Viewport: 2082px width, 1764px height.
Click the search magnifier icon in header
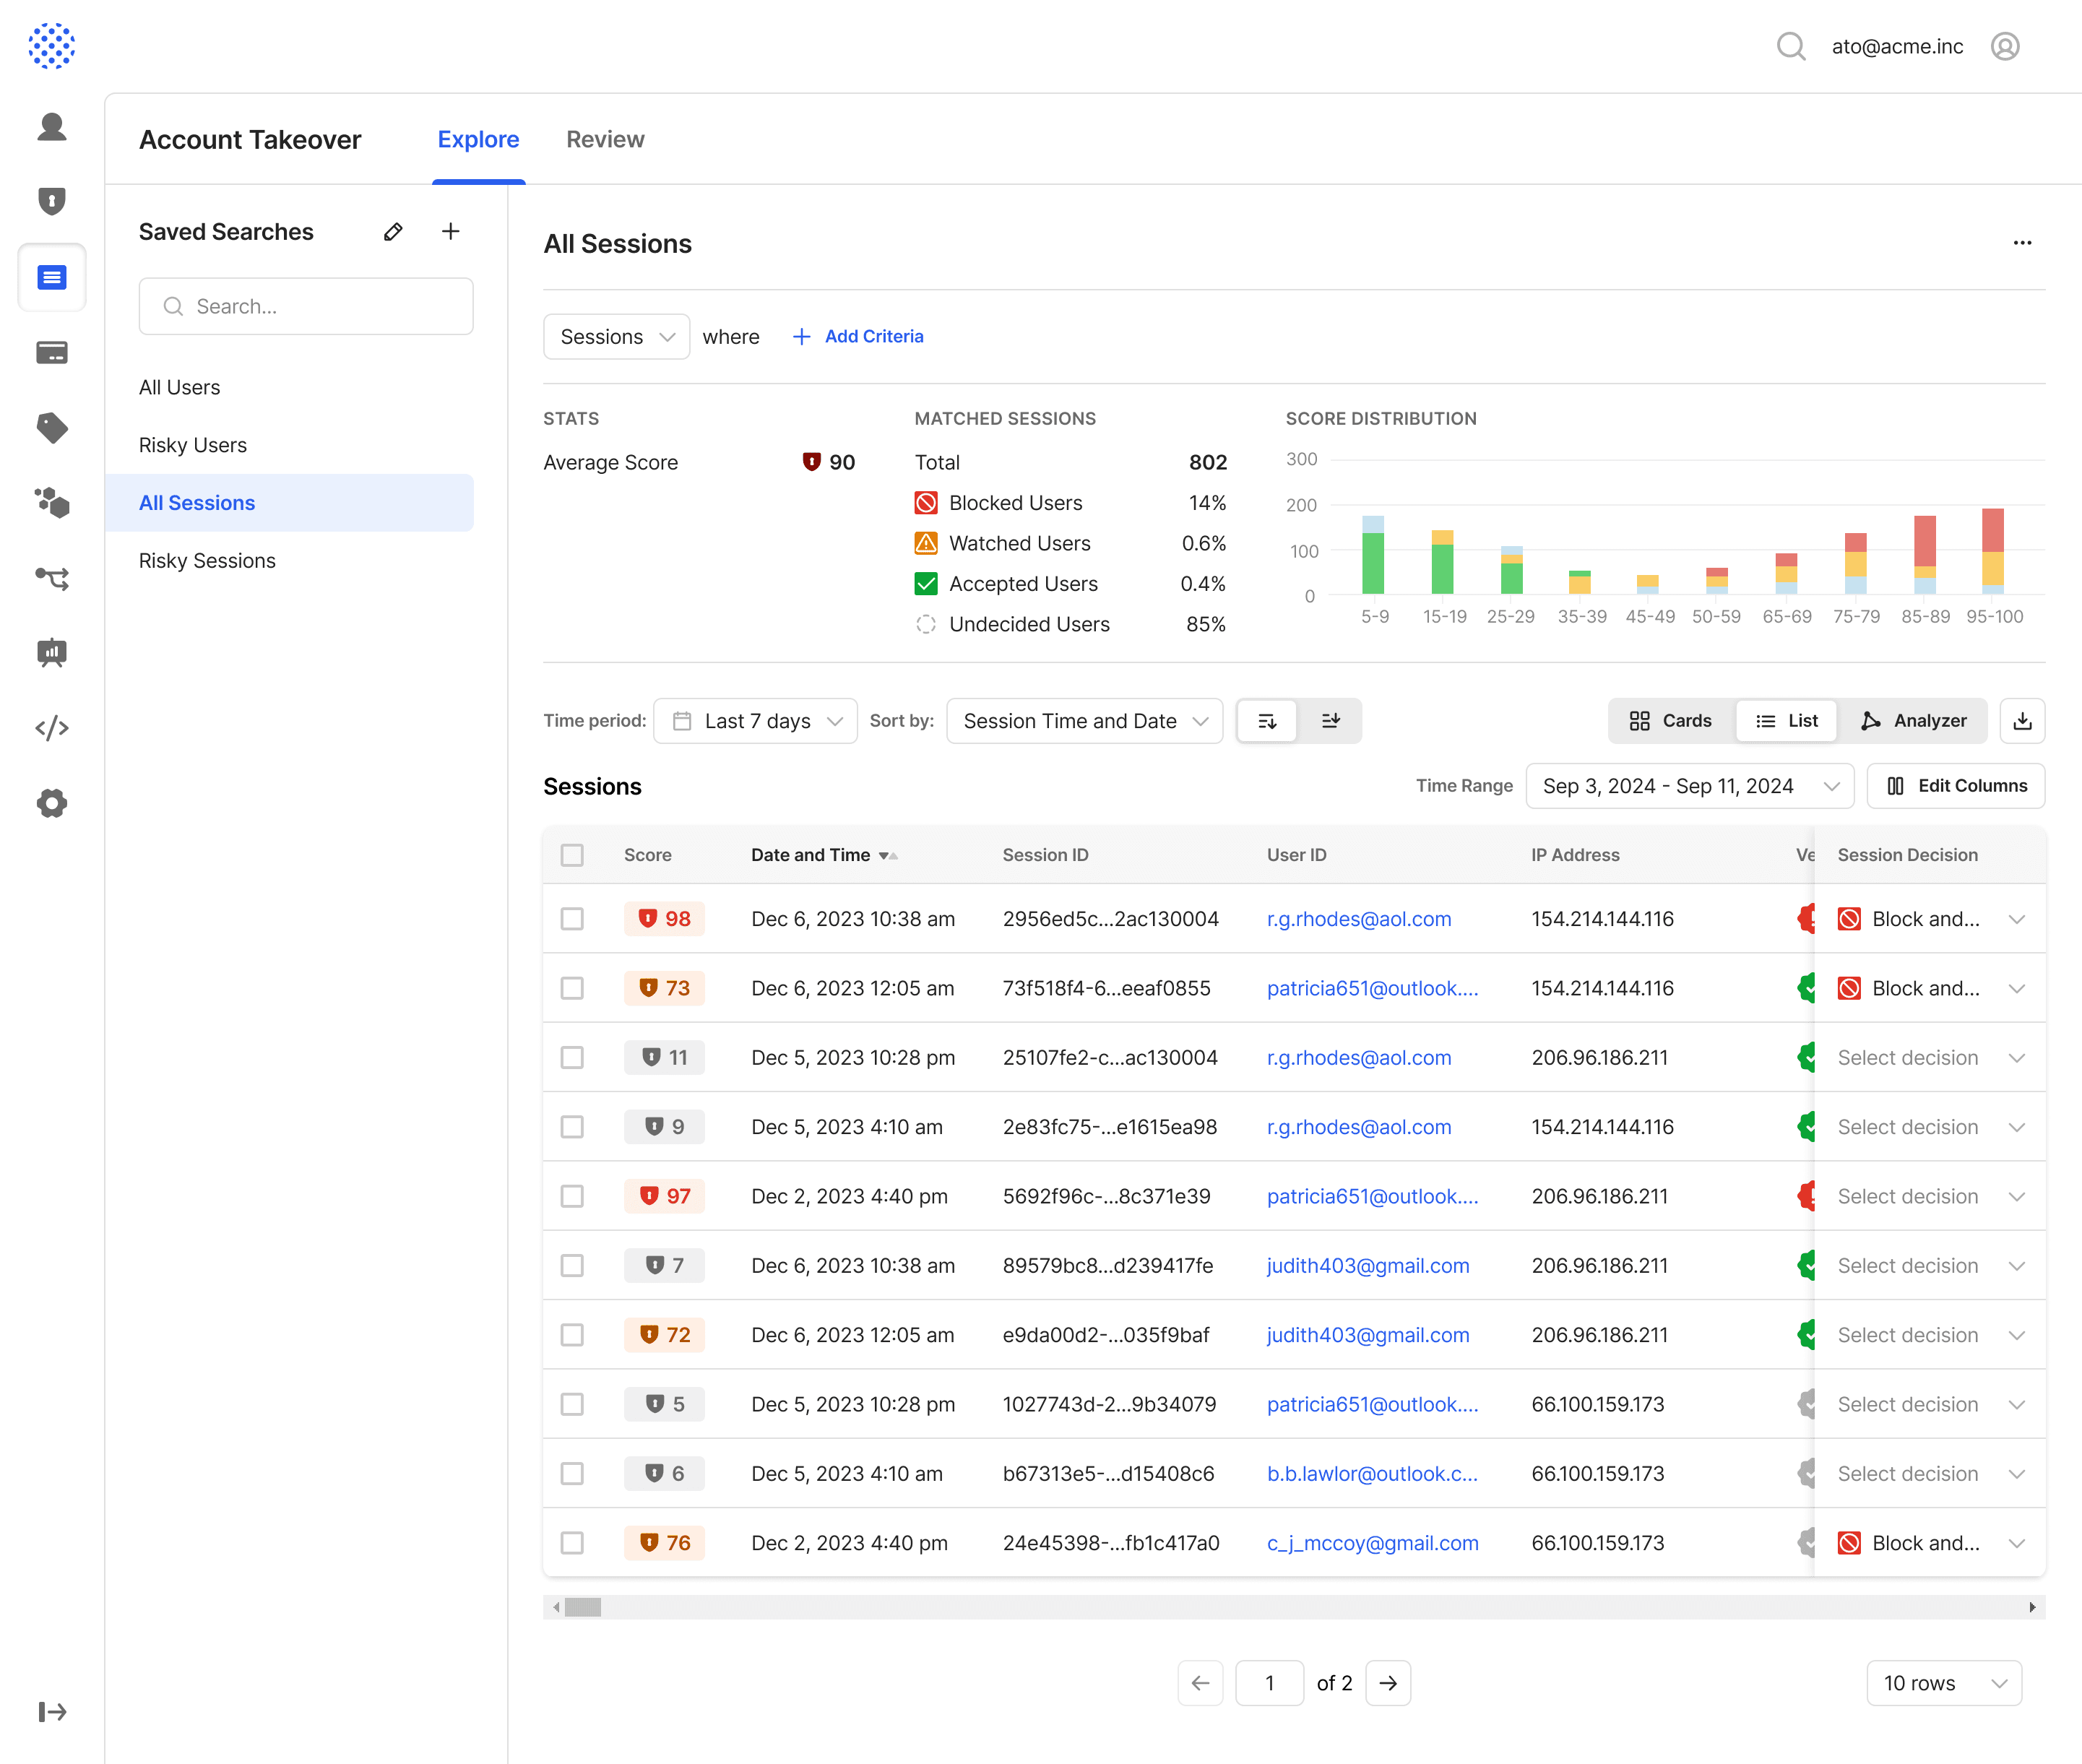tap(1790, 47)
